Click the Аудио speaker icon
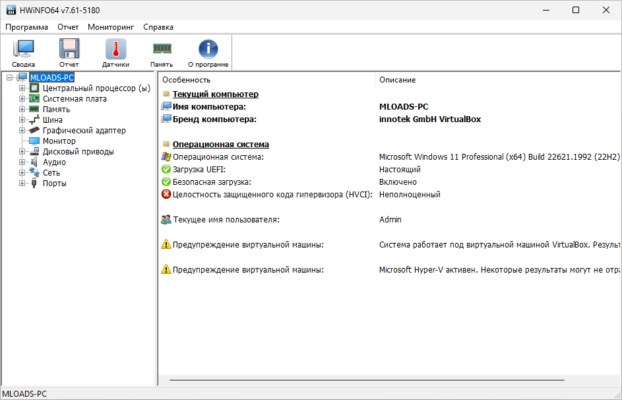The width and height of the screenshot is (622, 400). pos(35,162)
